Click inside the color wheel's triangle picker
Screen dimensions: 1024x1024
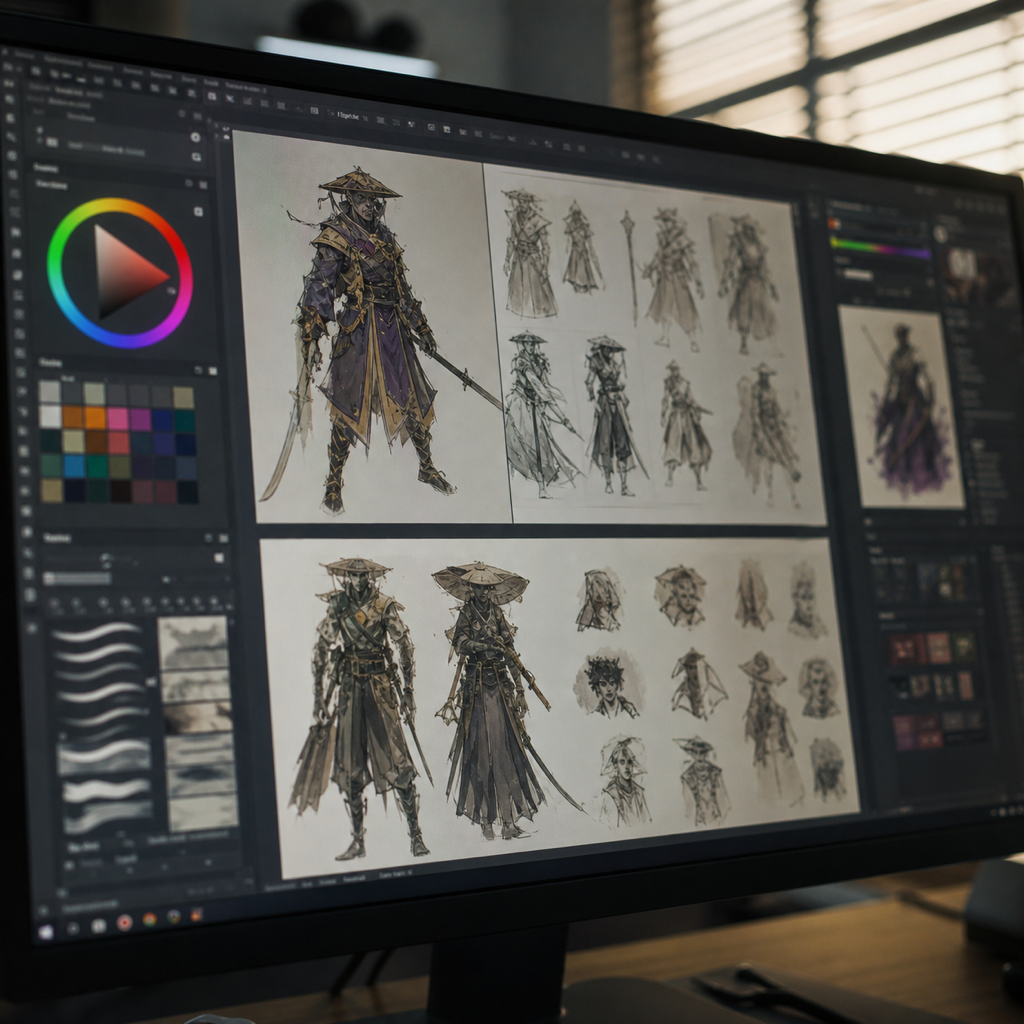pyautogui.click(x=124, y=273)
